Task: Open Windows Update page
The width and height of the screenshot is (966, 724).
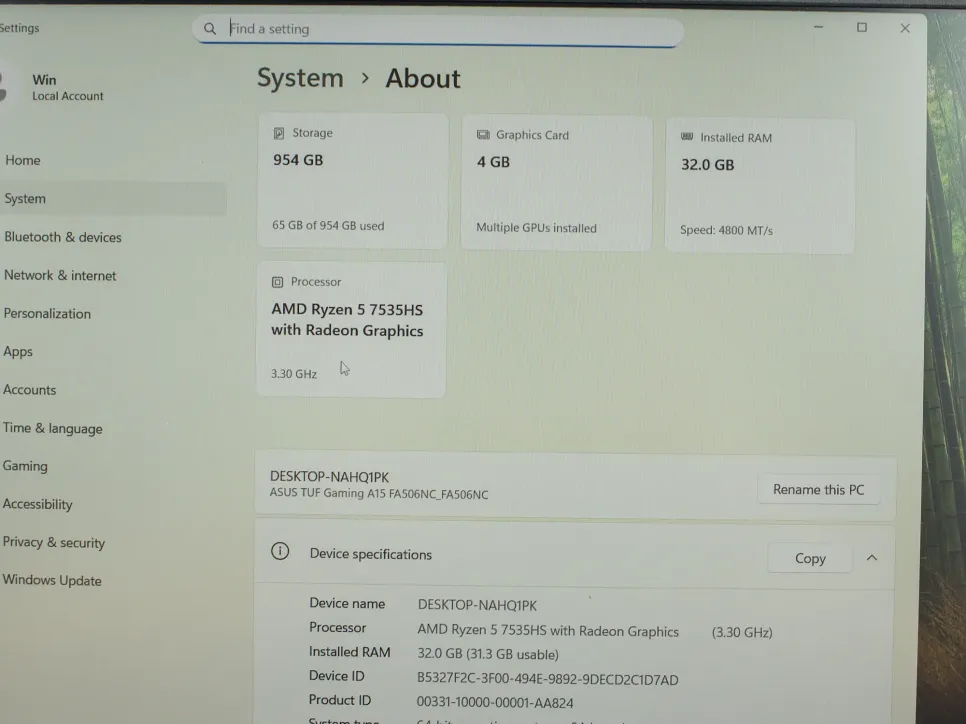Action: [x=52, y=580]
